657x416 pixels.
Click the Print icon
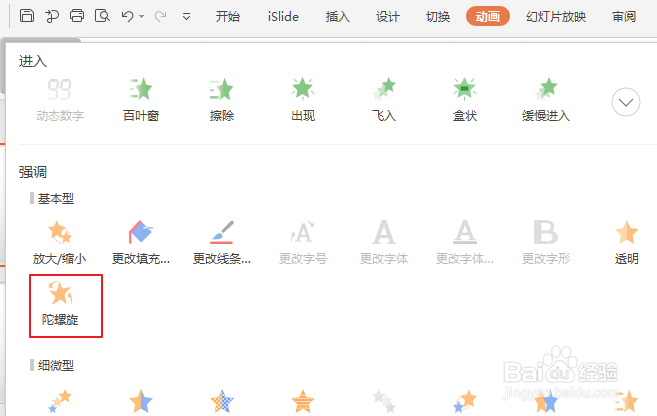coord(77,16)
